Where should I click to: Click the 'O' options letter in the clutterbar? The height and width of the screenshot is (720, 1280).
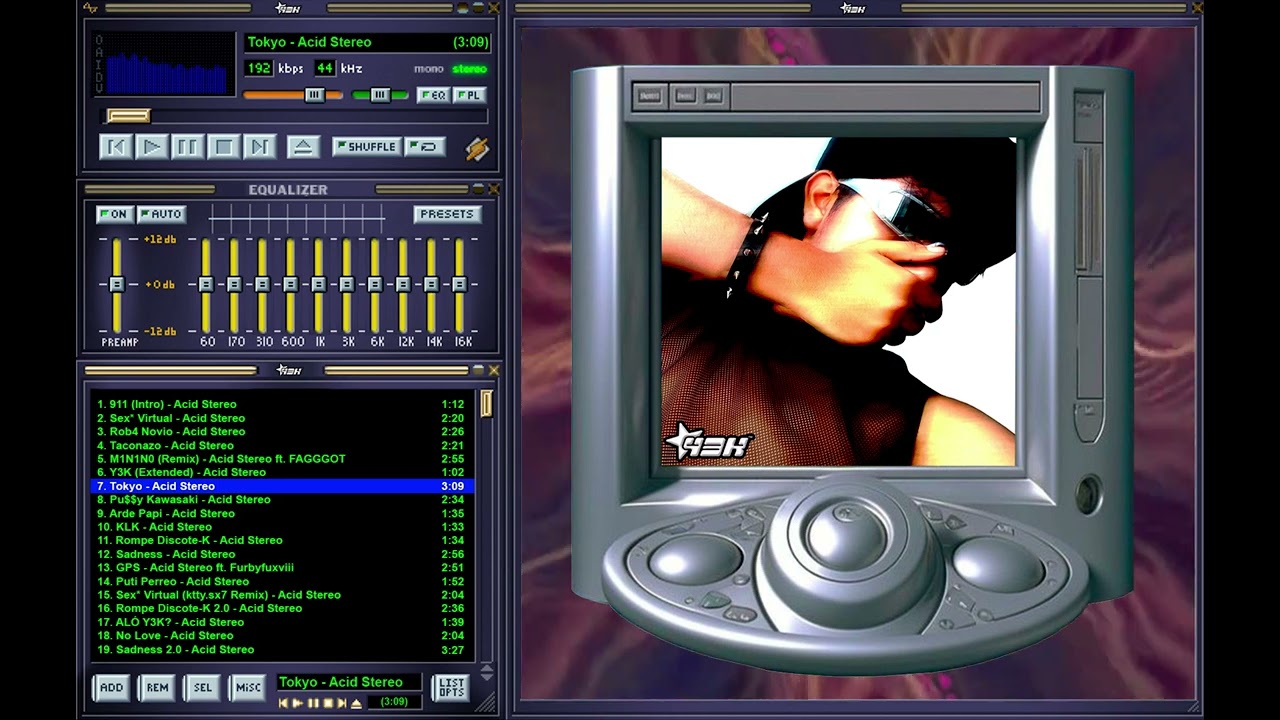[98, 40]
